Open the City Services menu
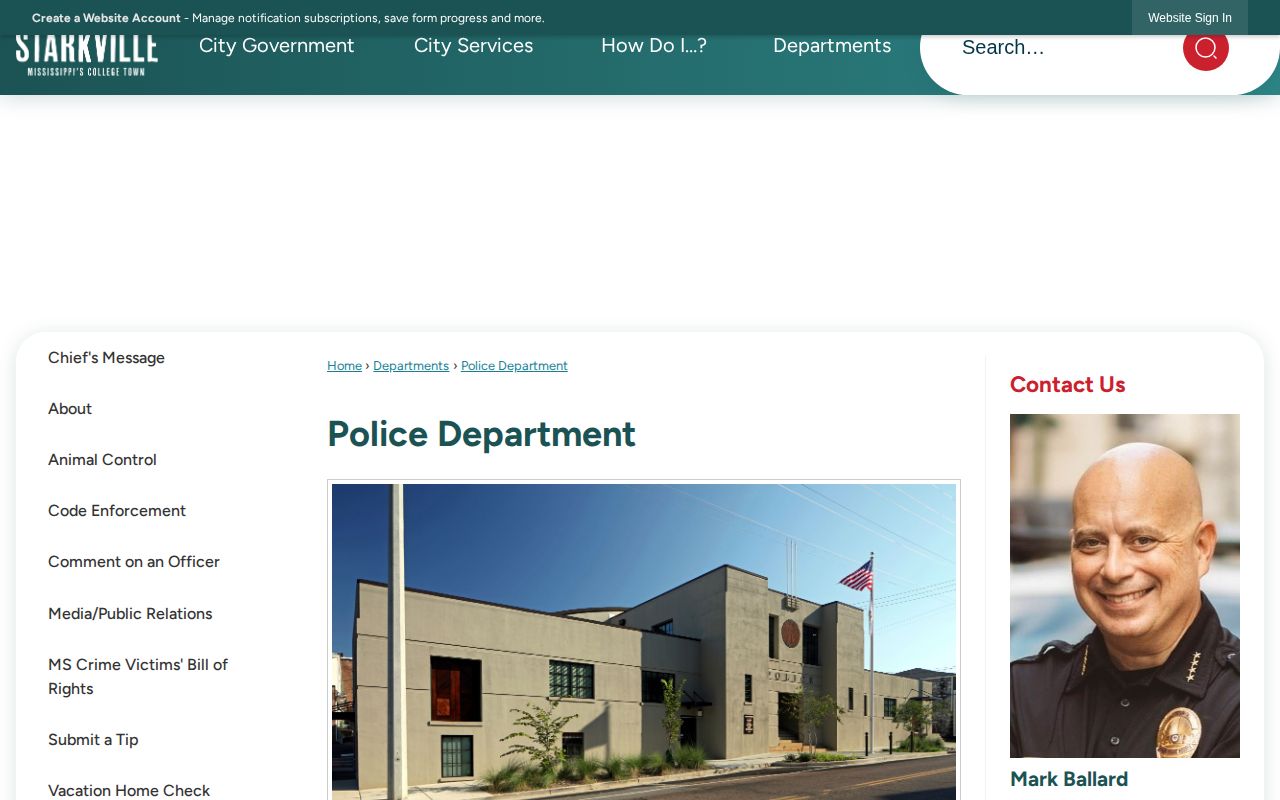 pos(473,46)
